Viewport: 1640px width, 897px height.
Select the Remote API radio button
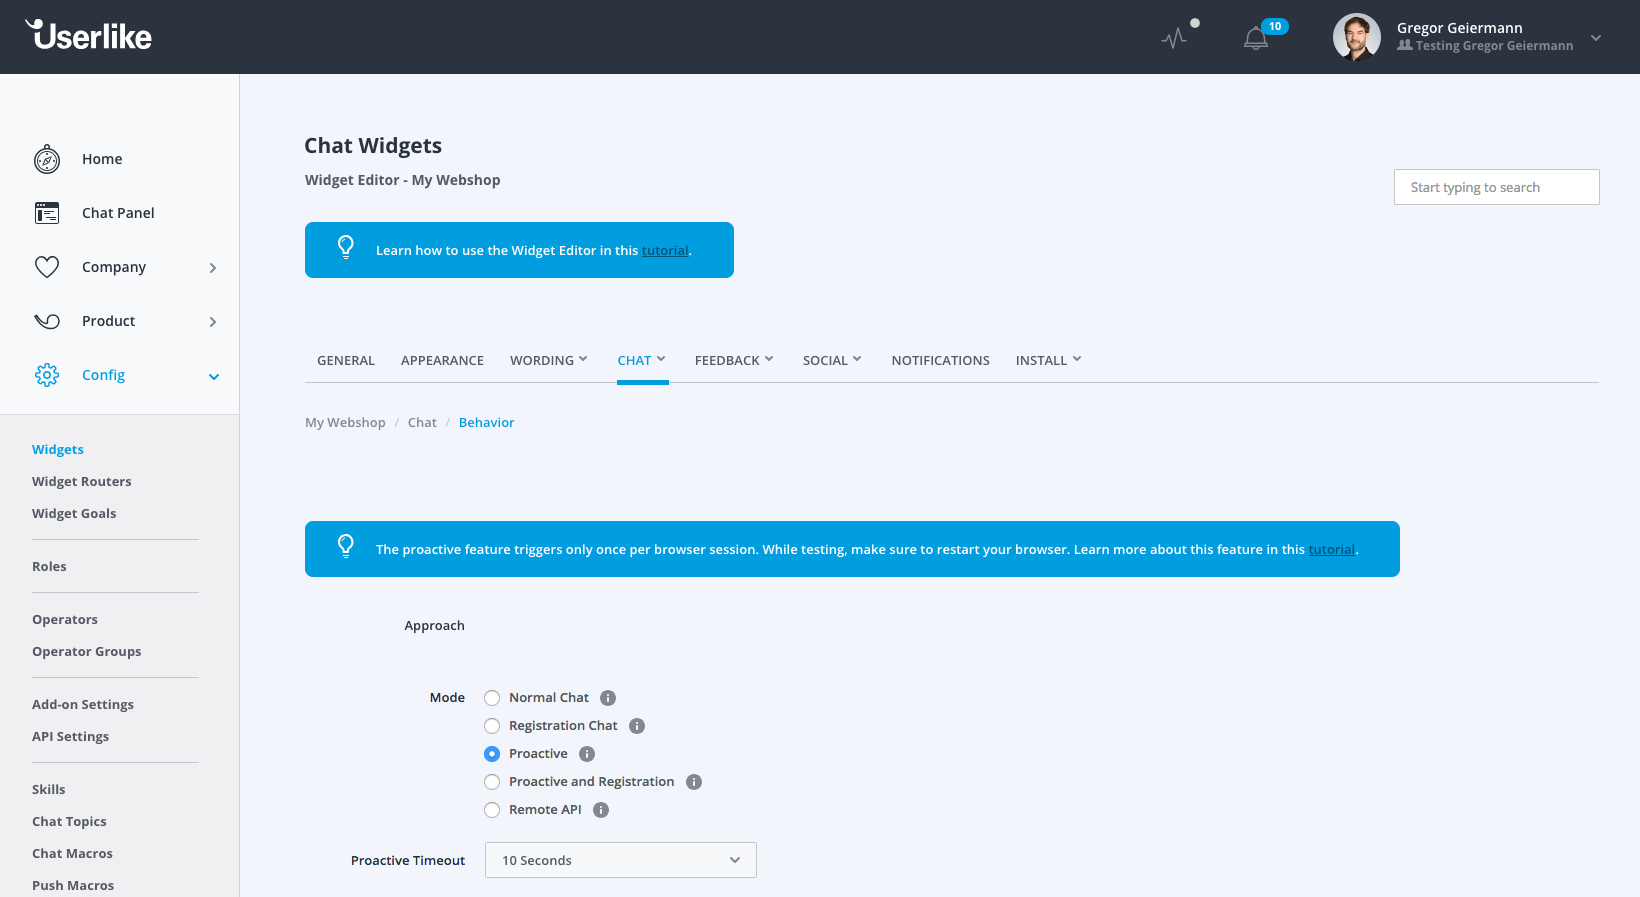click(x=492, y=810)
